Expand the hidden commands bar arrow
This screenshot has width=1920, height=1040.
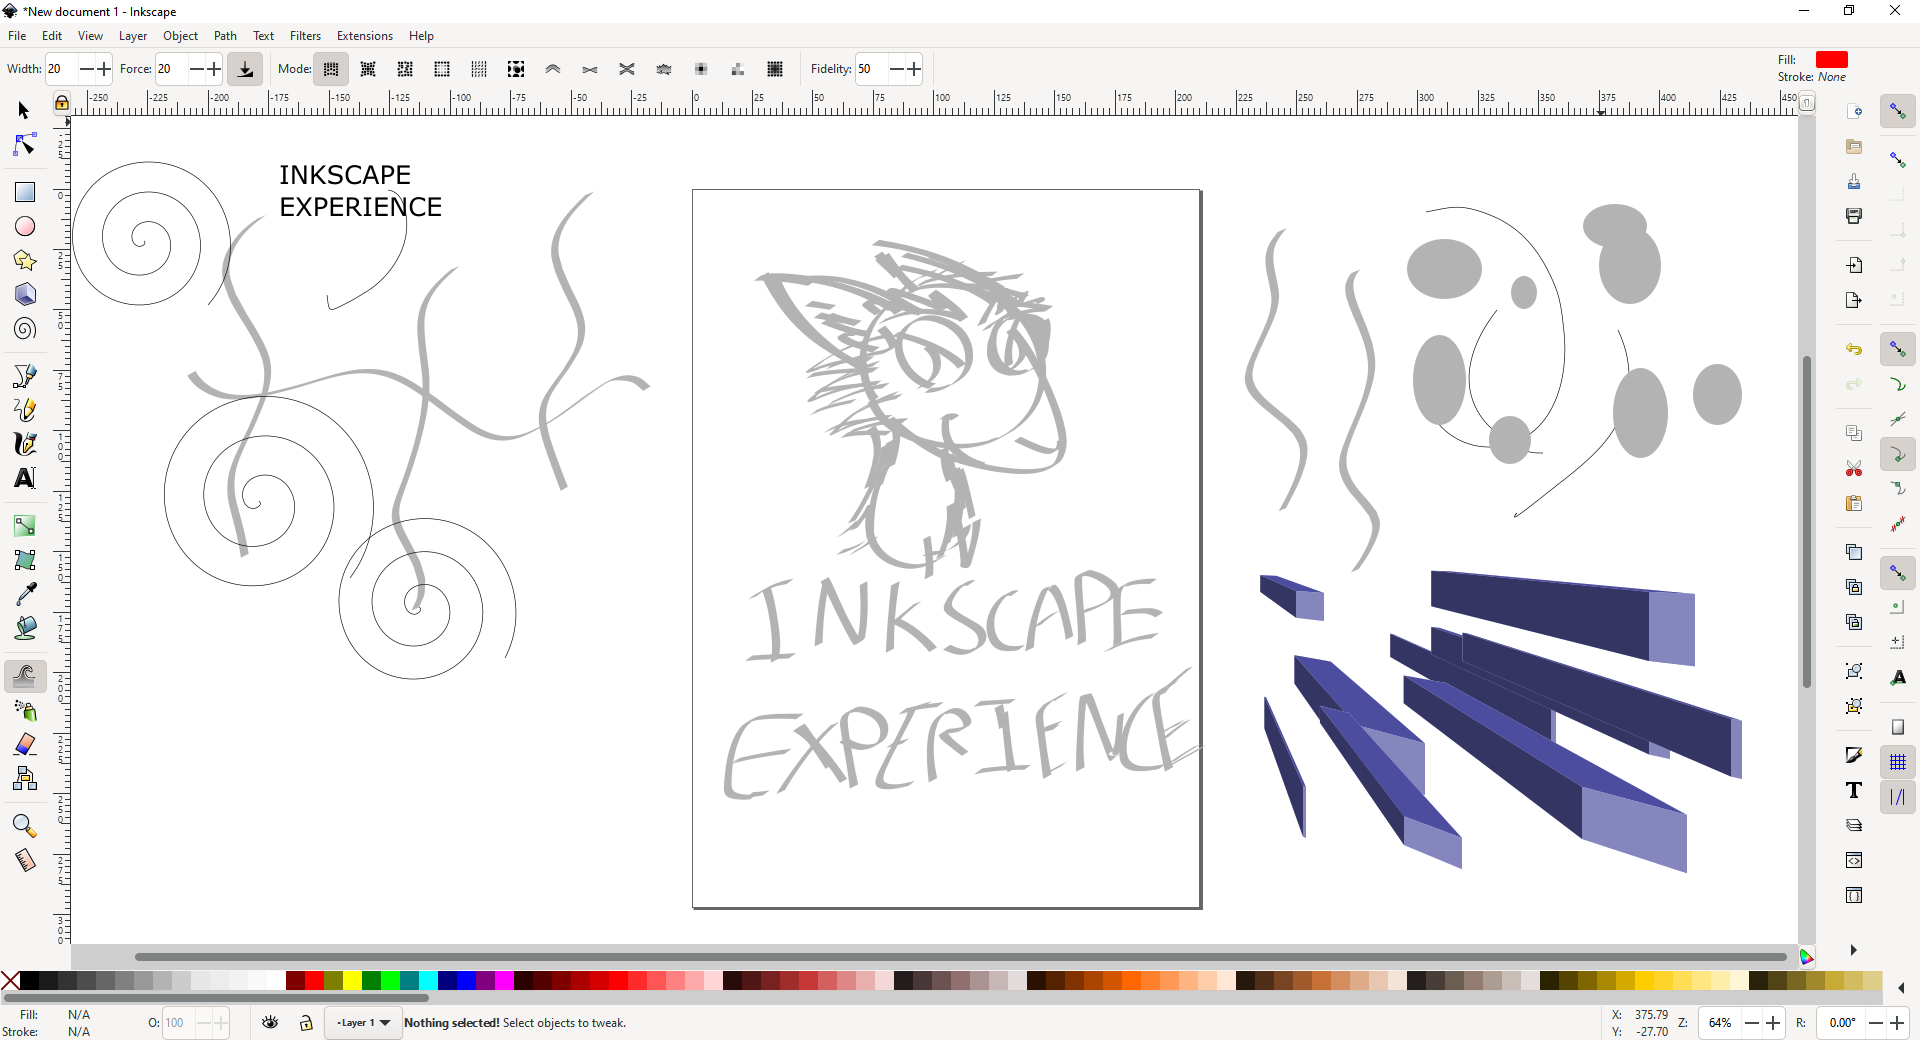tap(1853, 950)
